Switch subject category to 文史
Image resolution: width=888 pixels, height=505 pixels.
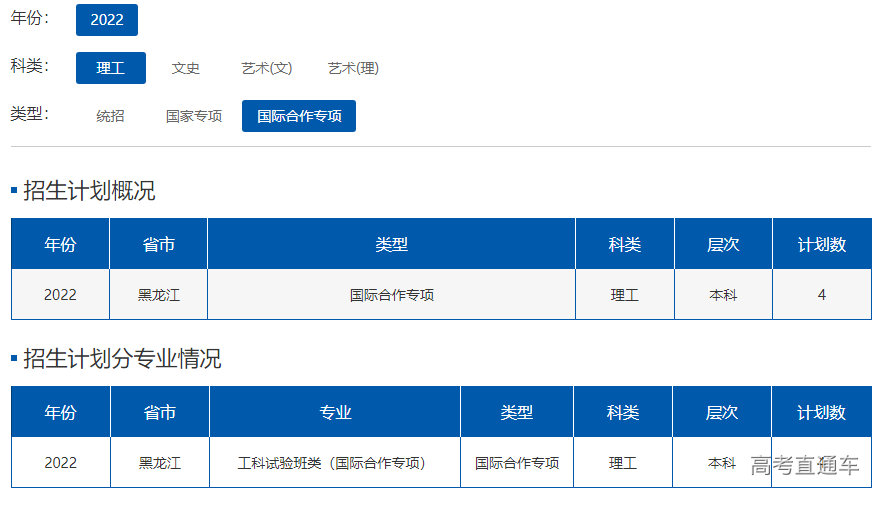tap(186, 68)
